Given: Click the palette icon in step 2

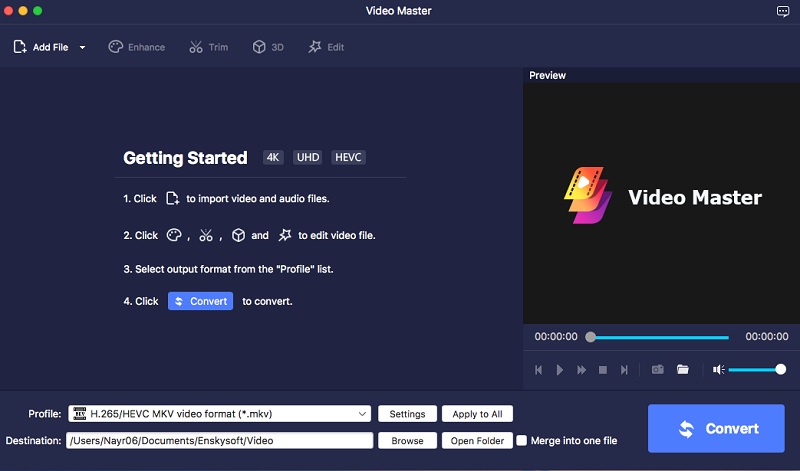Looking at the screenshot, I should tap(174, 235).
